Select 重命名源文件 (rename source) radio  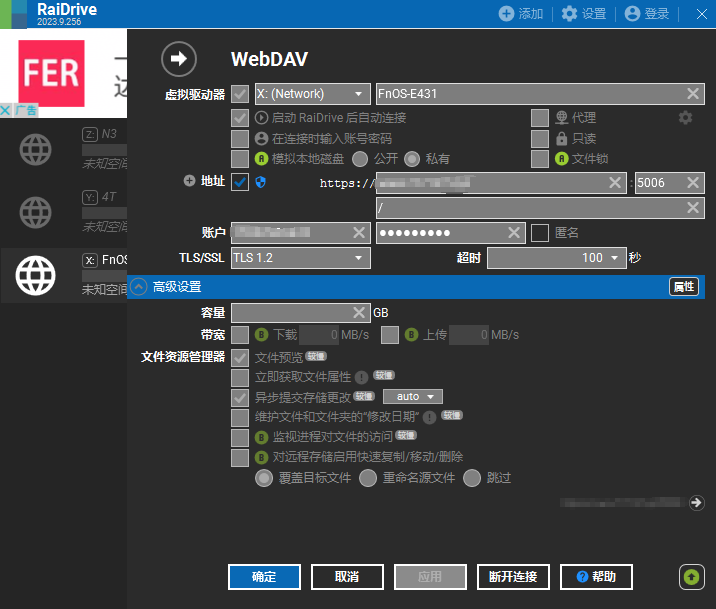pyautogui.click(x=368, y=478)
